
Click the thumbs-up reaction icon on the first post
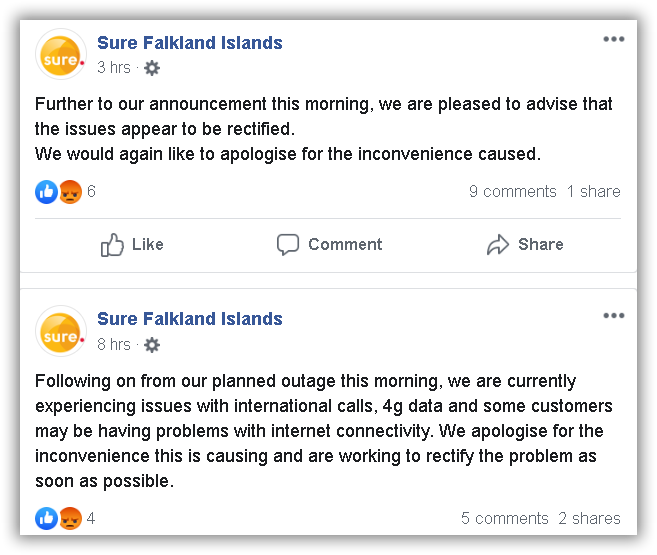[x=47, y=192]
